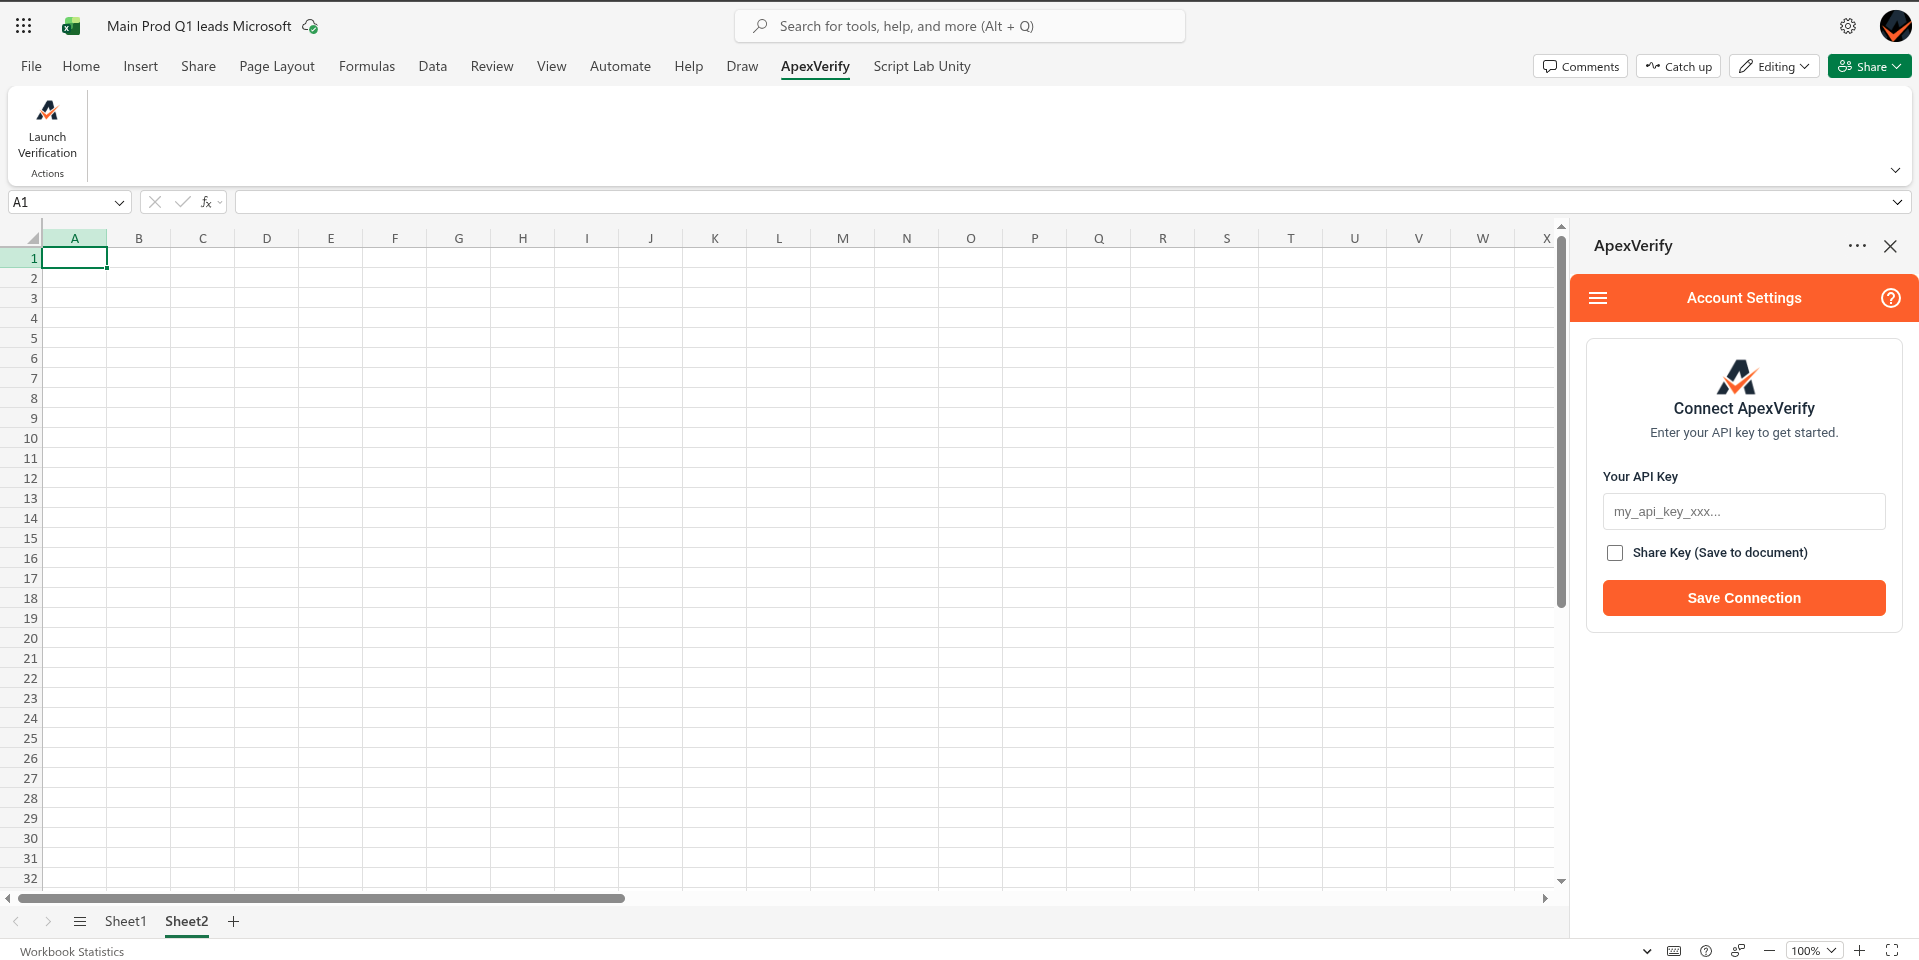
Task: Open the all sheets list icon
Action: coord(80,921)
